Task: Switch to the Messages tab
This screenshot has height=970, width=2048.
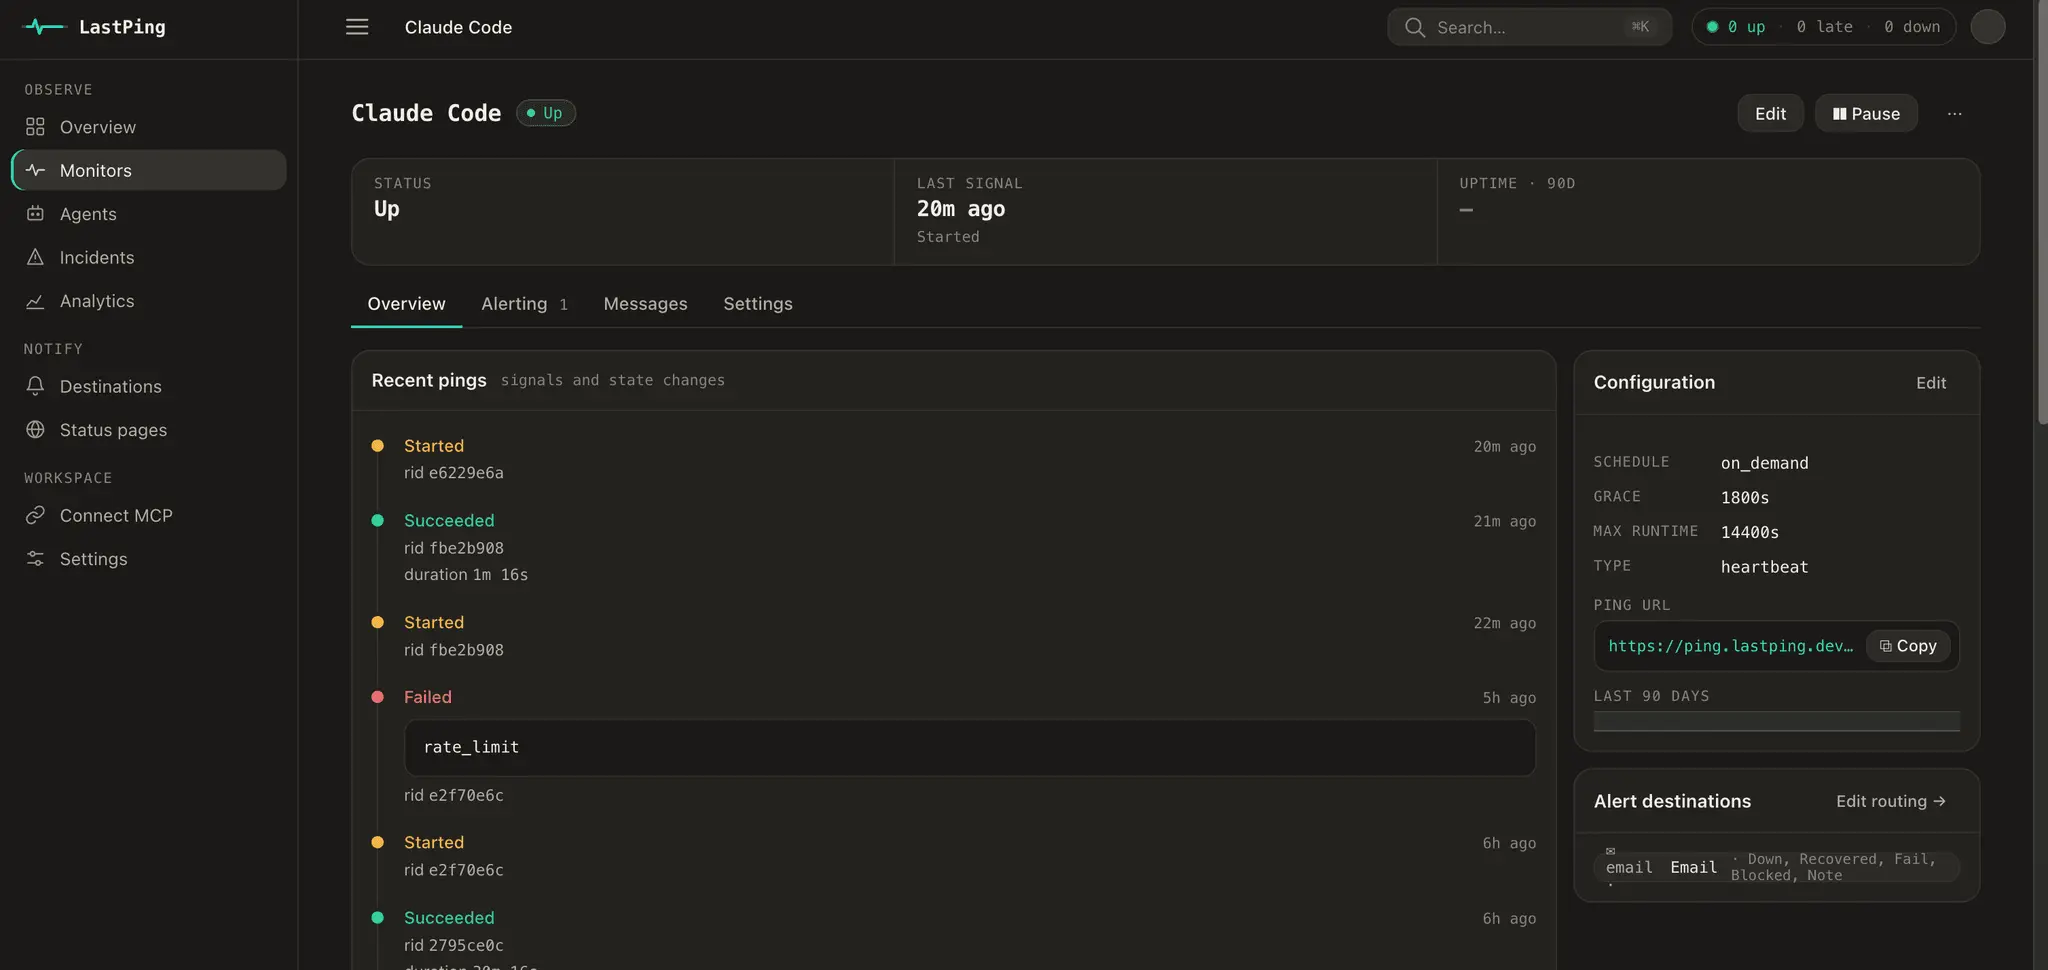Action: (645, 304)
